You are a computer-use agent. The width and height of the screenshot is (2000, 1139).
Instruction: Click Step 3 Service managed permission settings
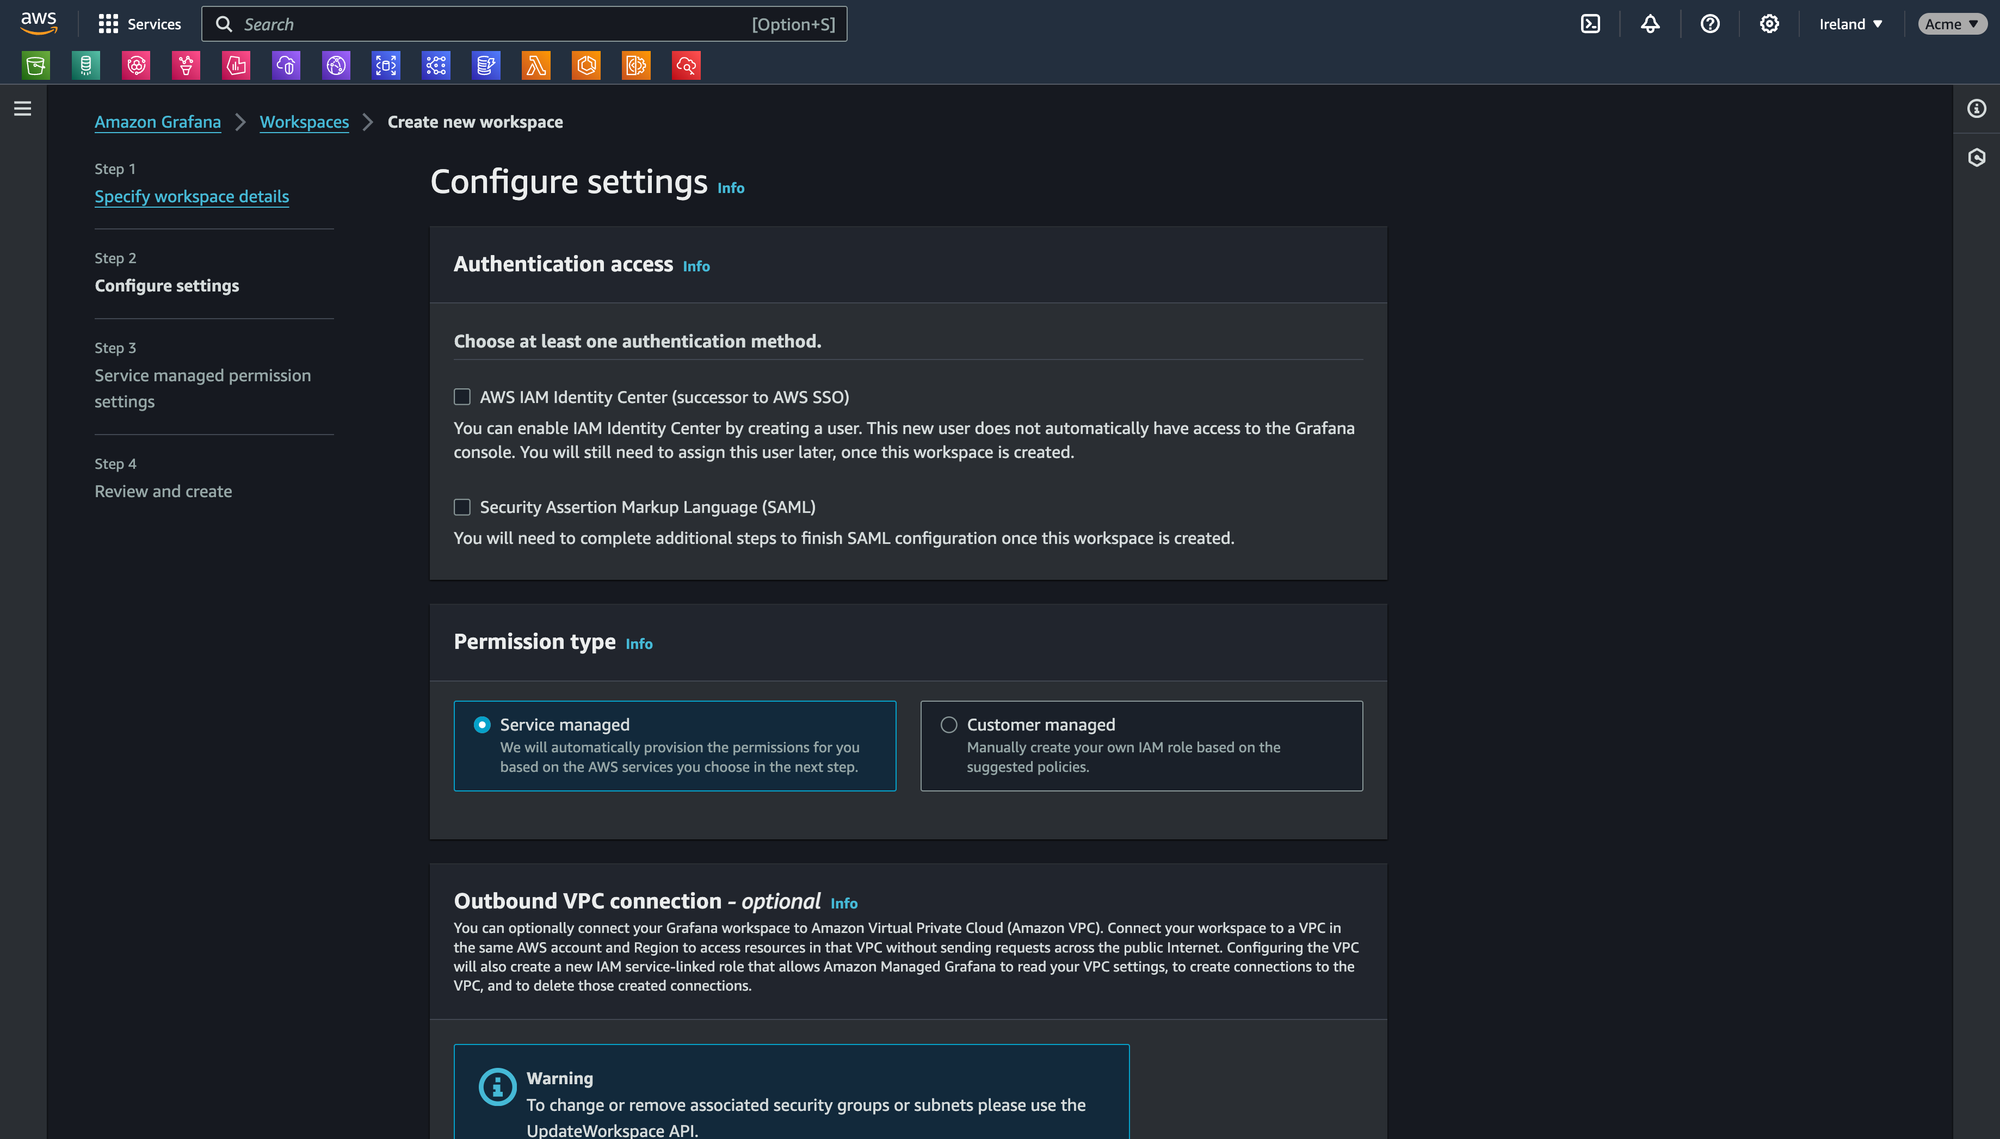(x=203, y=387)
